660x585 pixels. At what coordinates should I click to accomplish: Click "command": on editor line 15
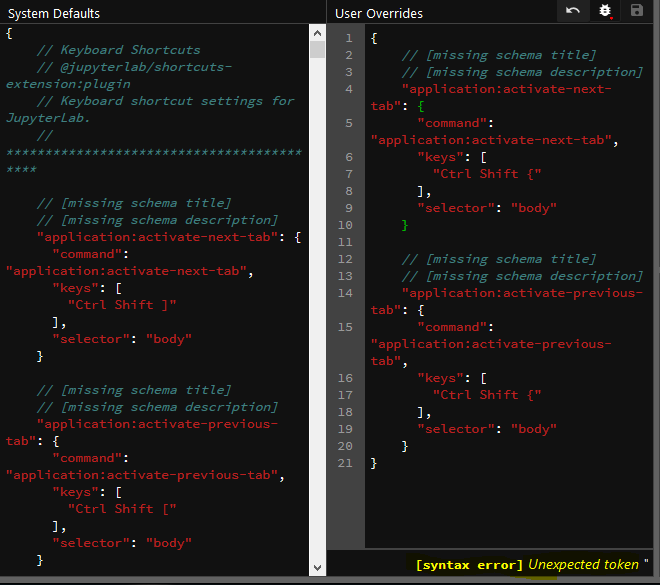pos(455,327)
